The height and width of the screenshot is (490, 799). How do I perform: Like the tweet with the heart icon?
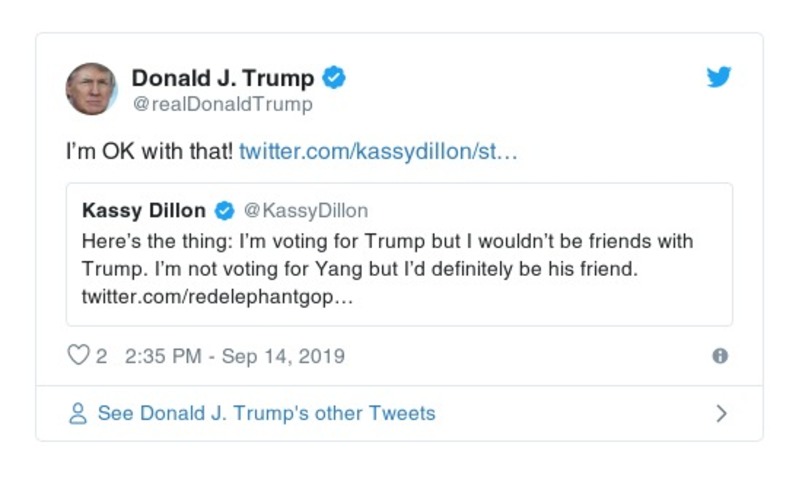(x=78, y=356)
